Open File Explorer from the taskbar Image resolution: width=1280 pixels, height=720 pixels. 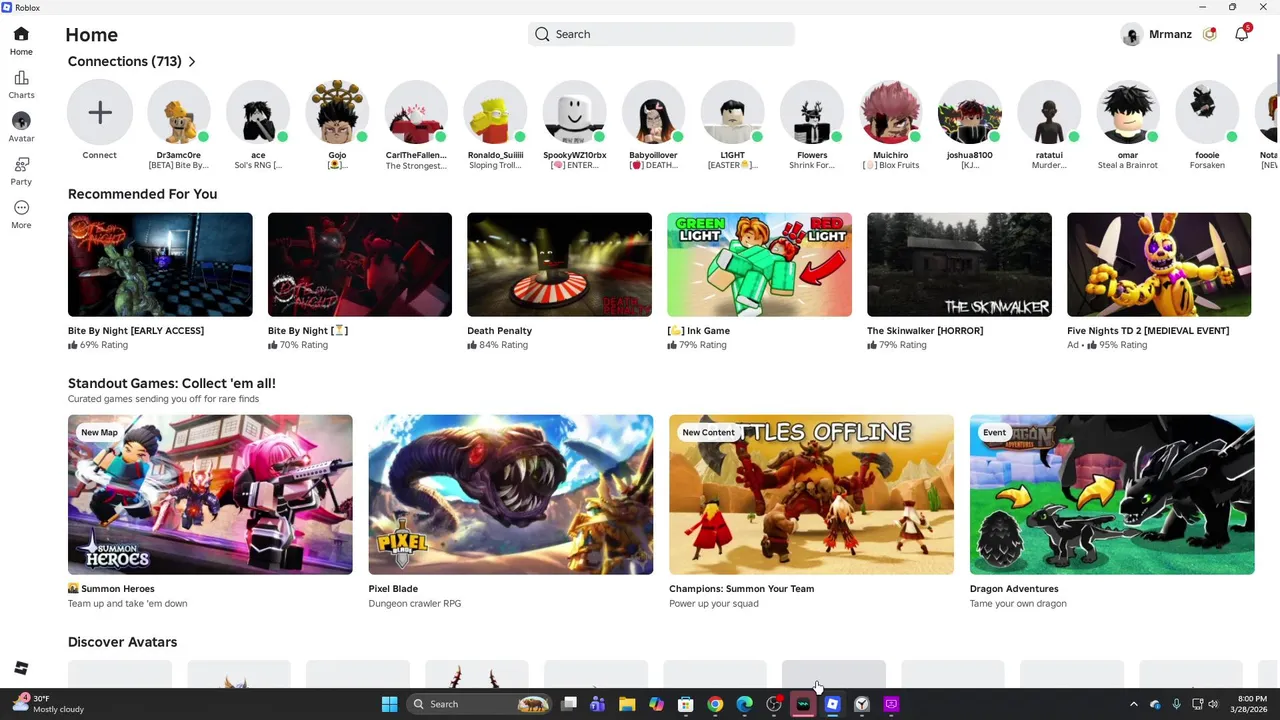point(627,704)
